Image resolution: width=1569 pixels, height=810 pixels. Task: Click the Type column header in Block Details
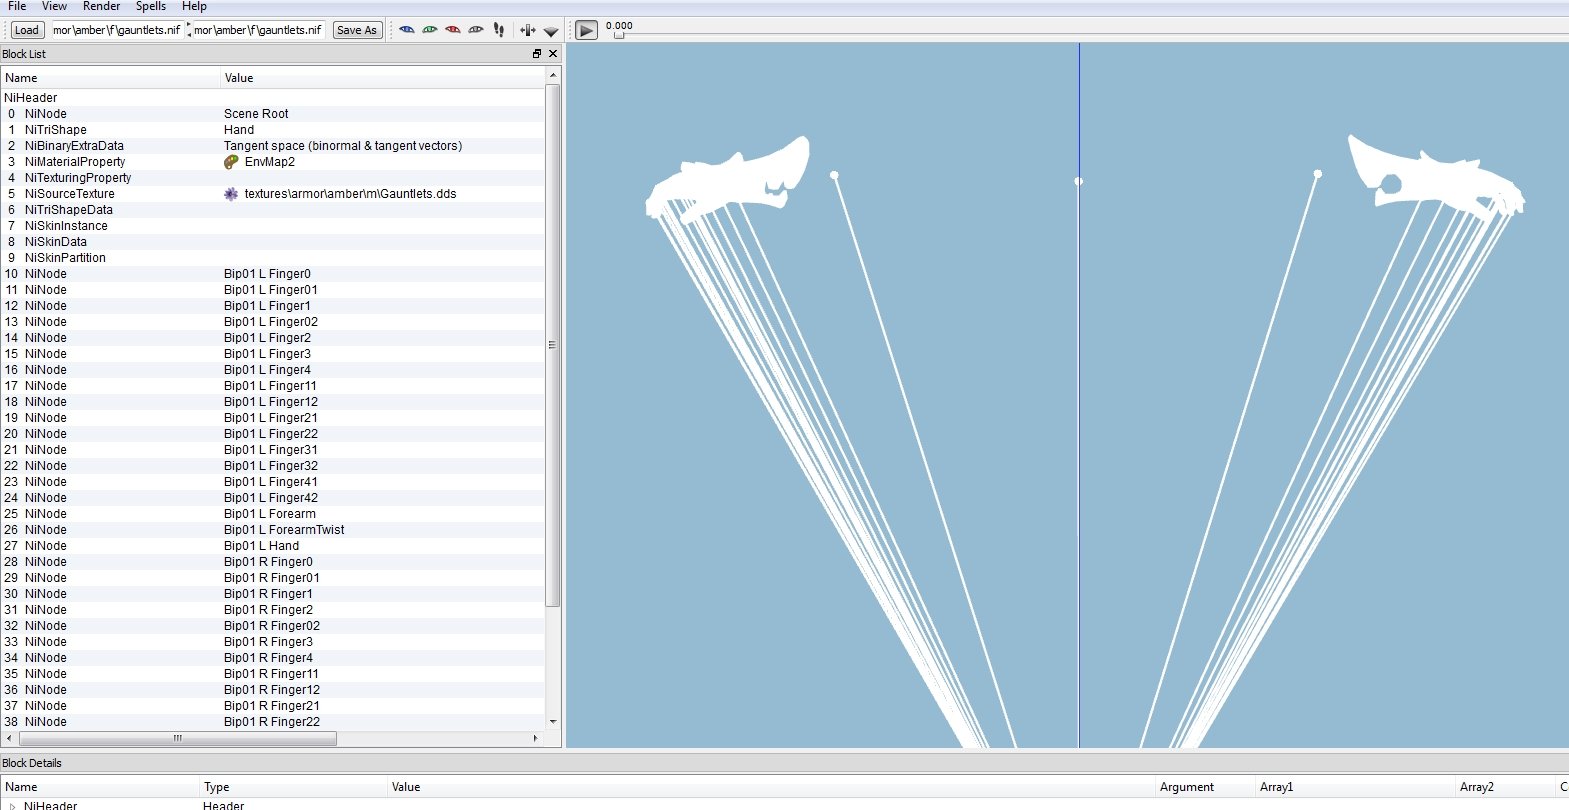point(293,787)
